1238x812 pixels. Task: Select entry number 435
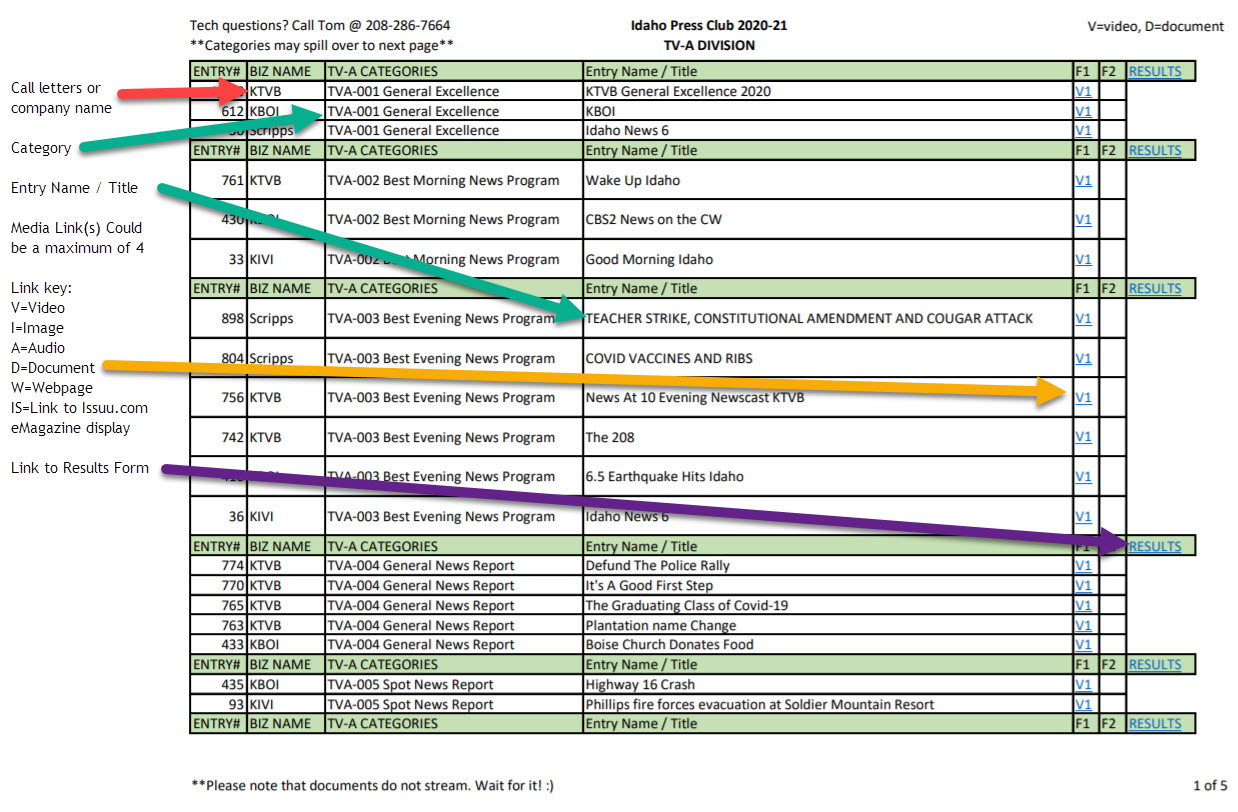pyautogui.click(x=232, y=685)
